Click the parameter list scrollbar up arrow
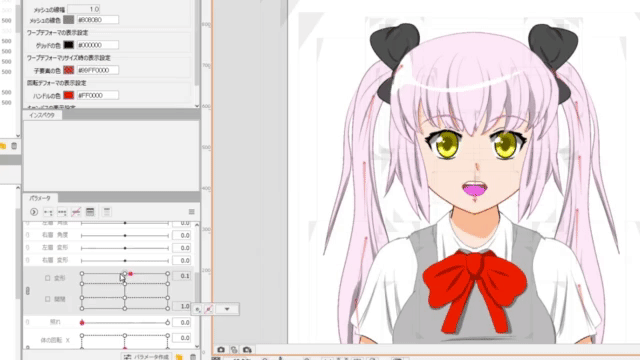Screen dimensions: 640x360 (197, 225)
